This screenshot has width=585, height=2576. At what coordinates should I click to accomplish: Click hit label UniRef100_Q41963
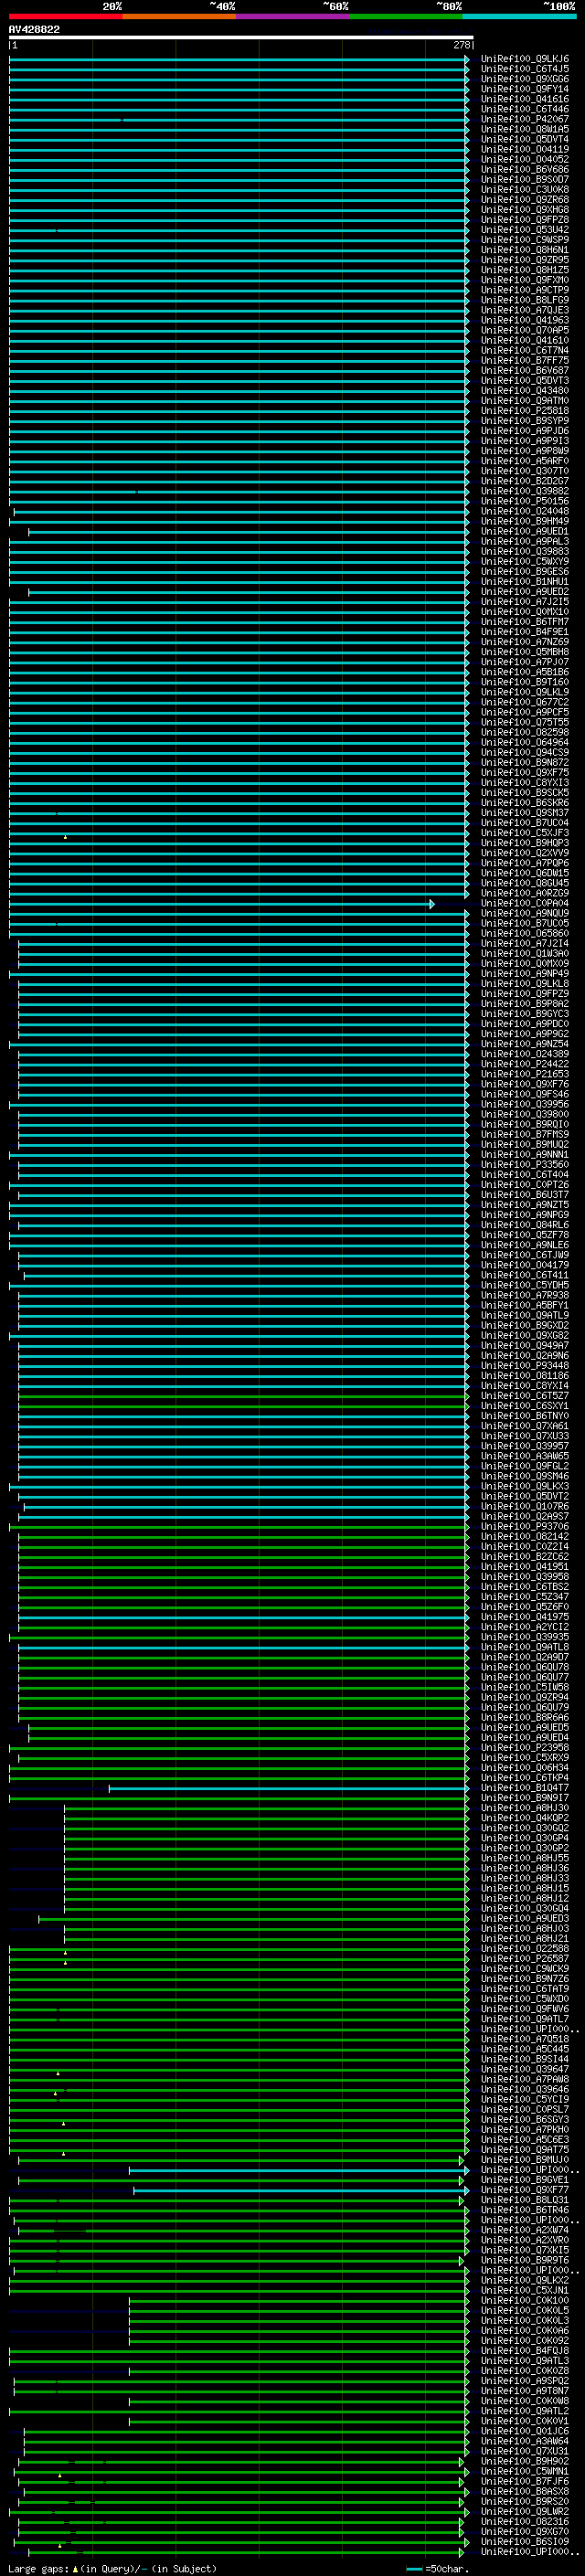tap(524, 320)
